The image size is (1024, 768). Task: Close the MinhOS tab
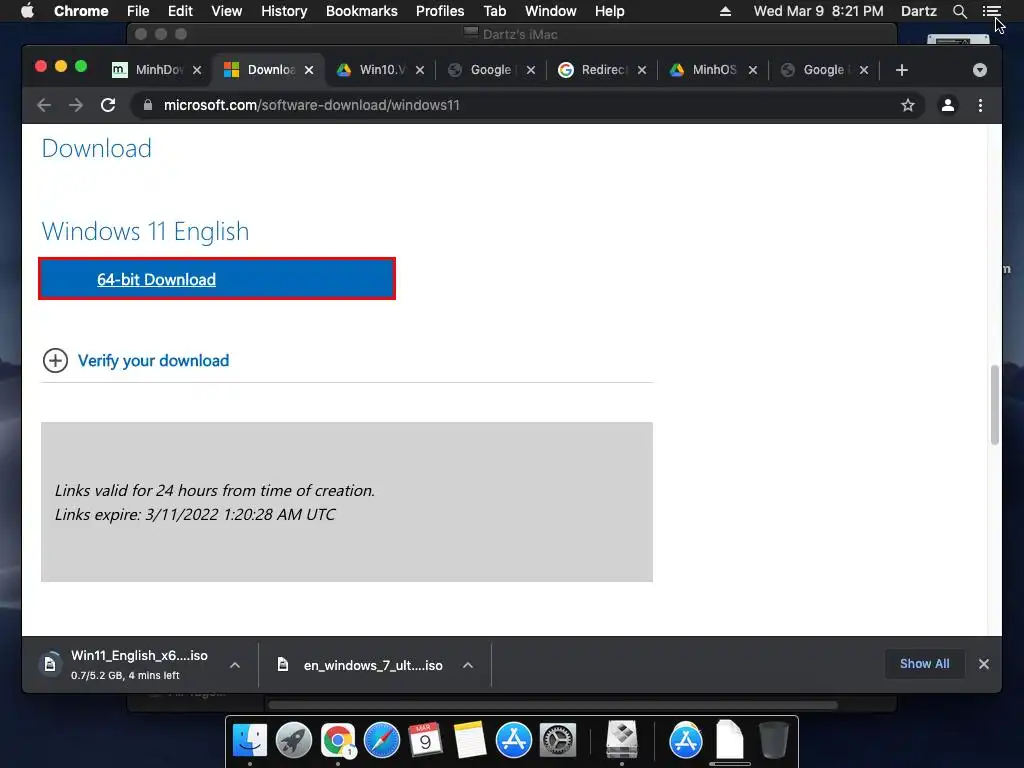coord(753,70)
